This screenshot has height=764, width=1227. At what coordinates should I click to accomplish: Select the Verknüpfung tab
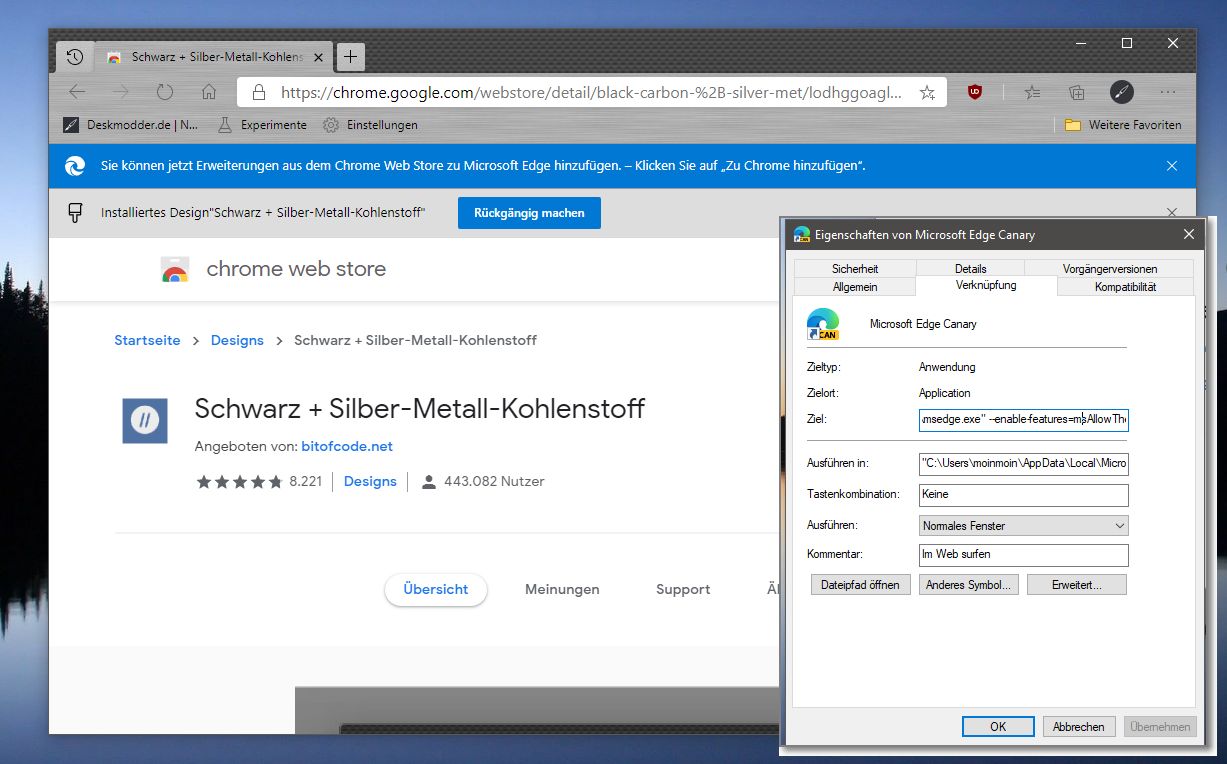tap(986, 285)
